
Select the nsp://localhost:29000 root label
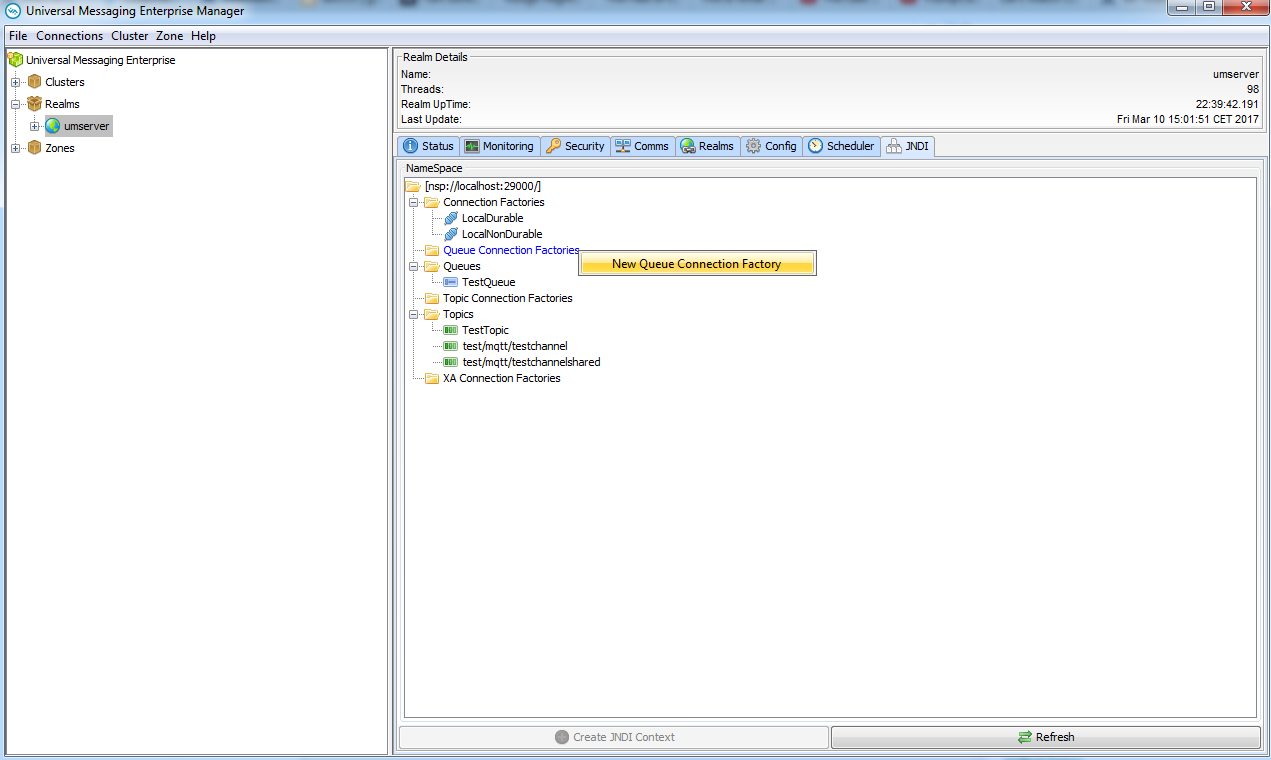(x=482, y=186)
